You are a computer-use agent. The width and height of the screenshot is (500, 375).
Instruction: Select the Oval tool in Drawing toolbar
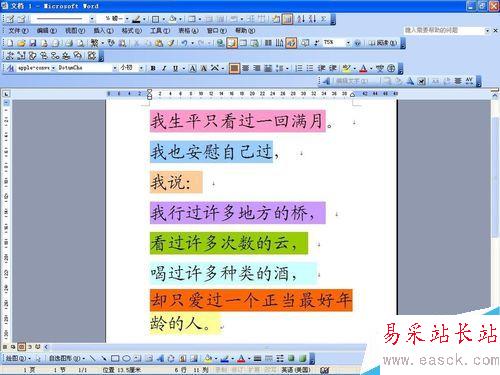click(x=126, y=359)
